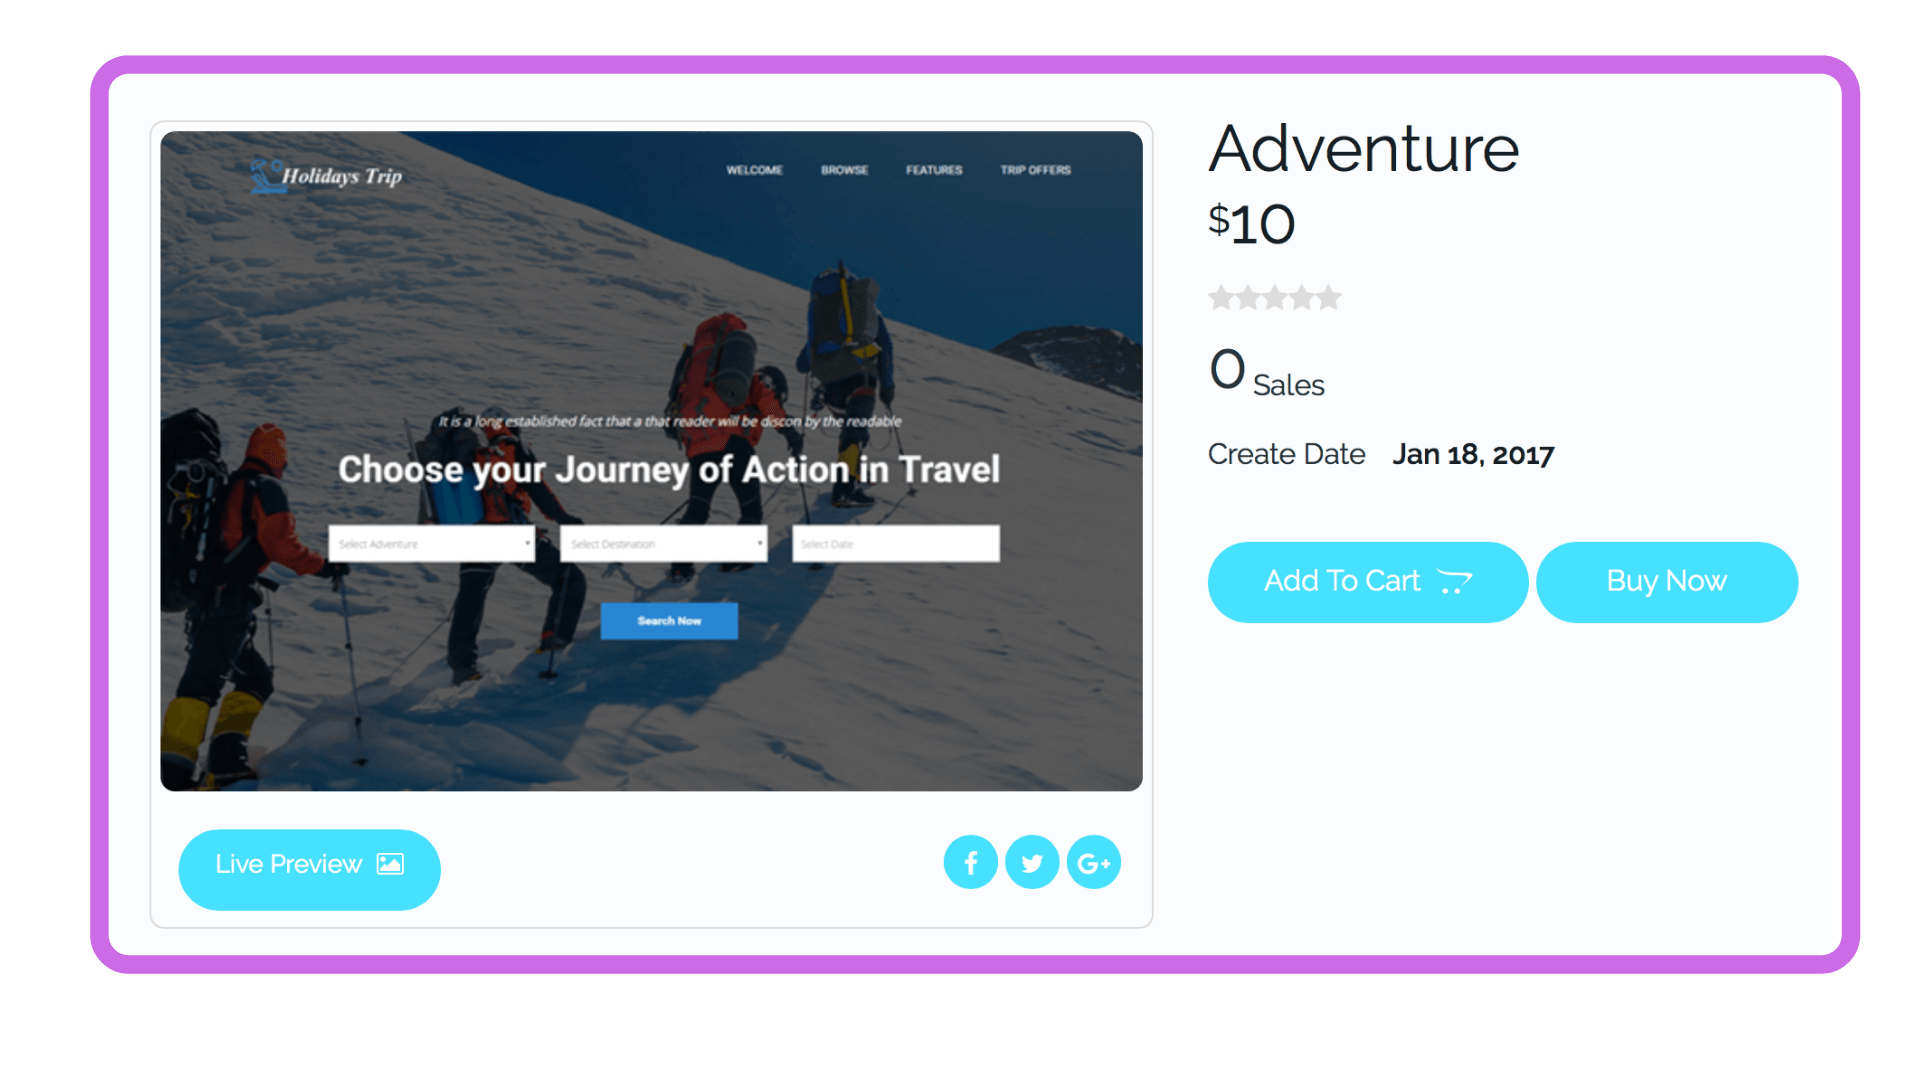Share on Google Plus via the icon
1920x1080 pixels.
point(1094,862)
